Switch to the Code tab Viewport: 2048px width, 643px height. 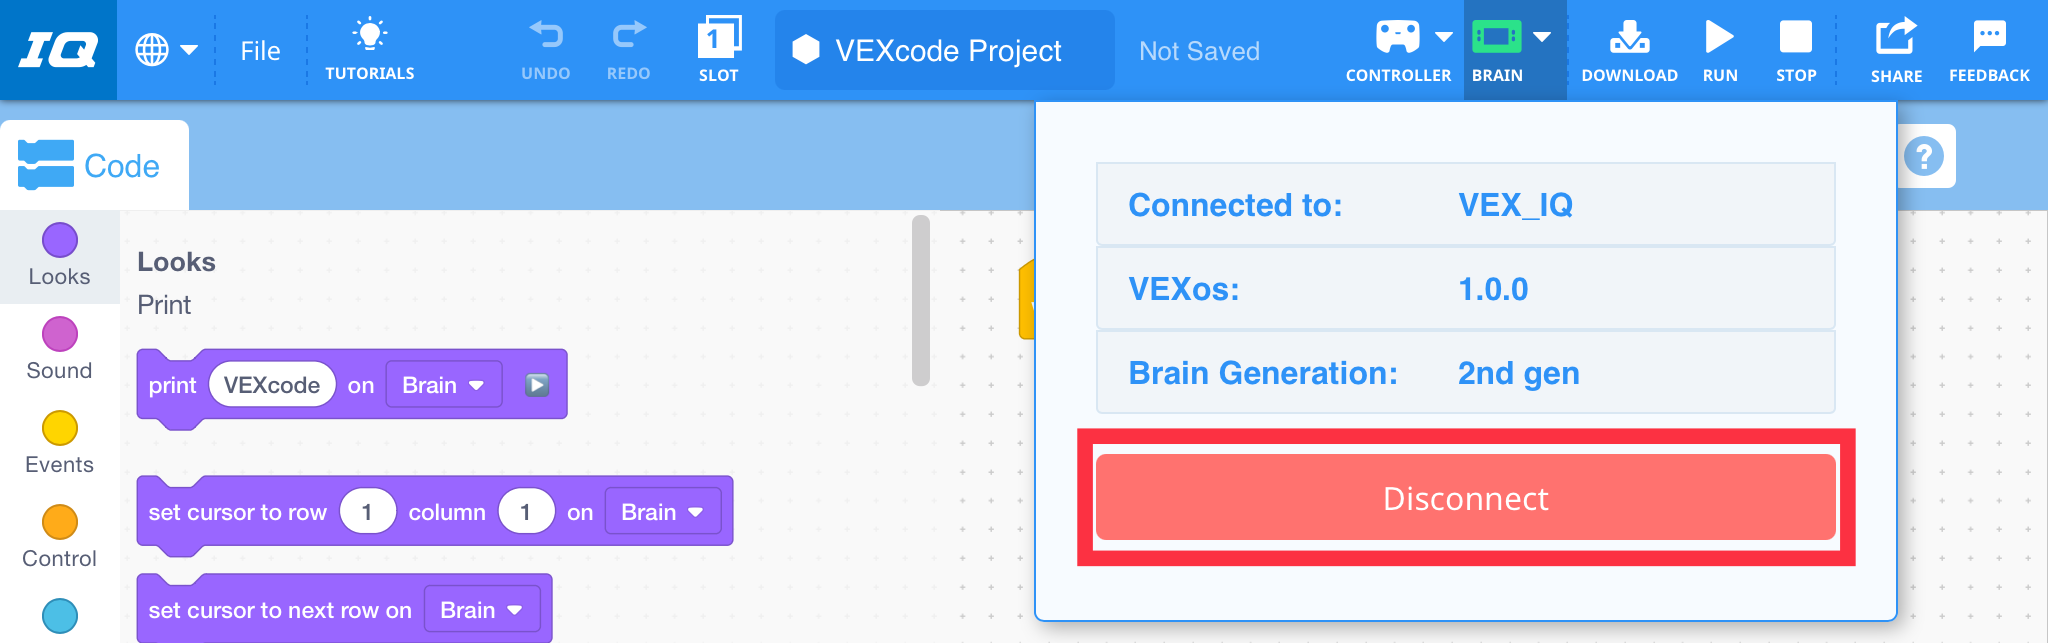point(95,165)
